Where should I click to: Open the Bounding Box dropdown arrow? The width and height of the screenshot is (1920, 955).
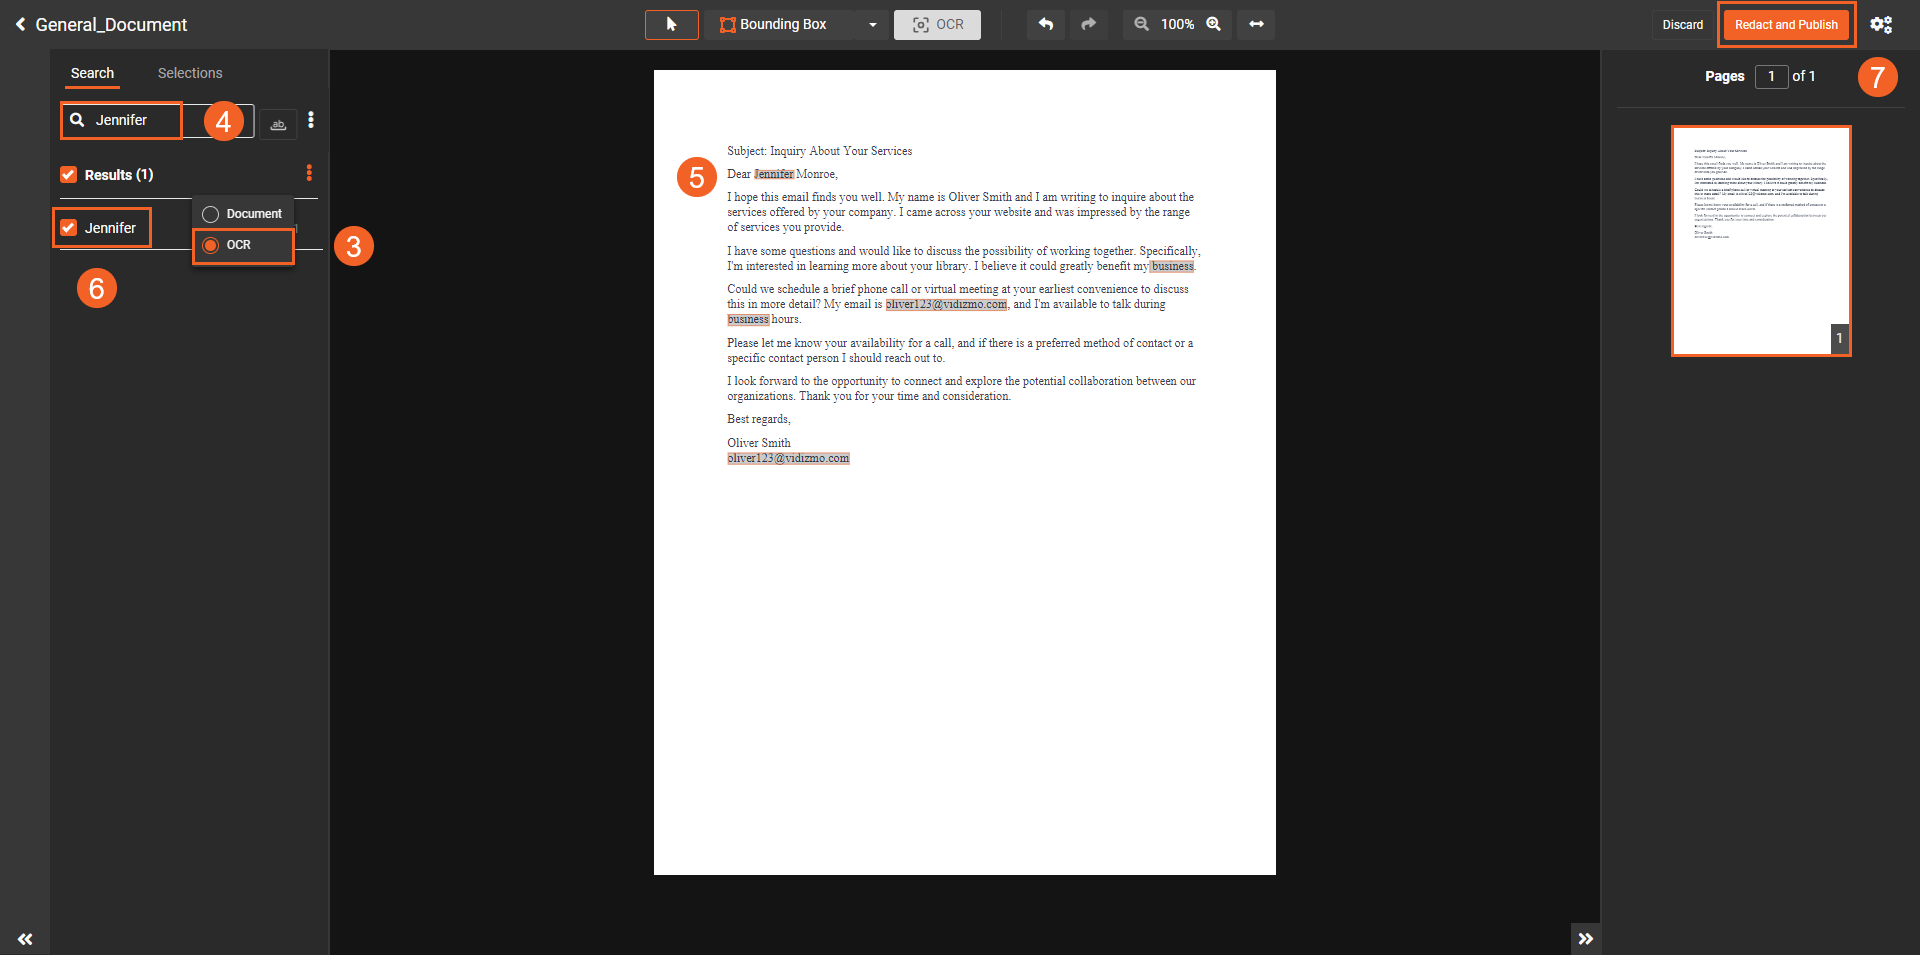pyautogui.click(x=872, y=25)
